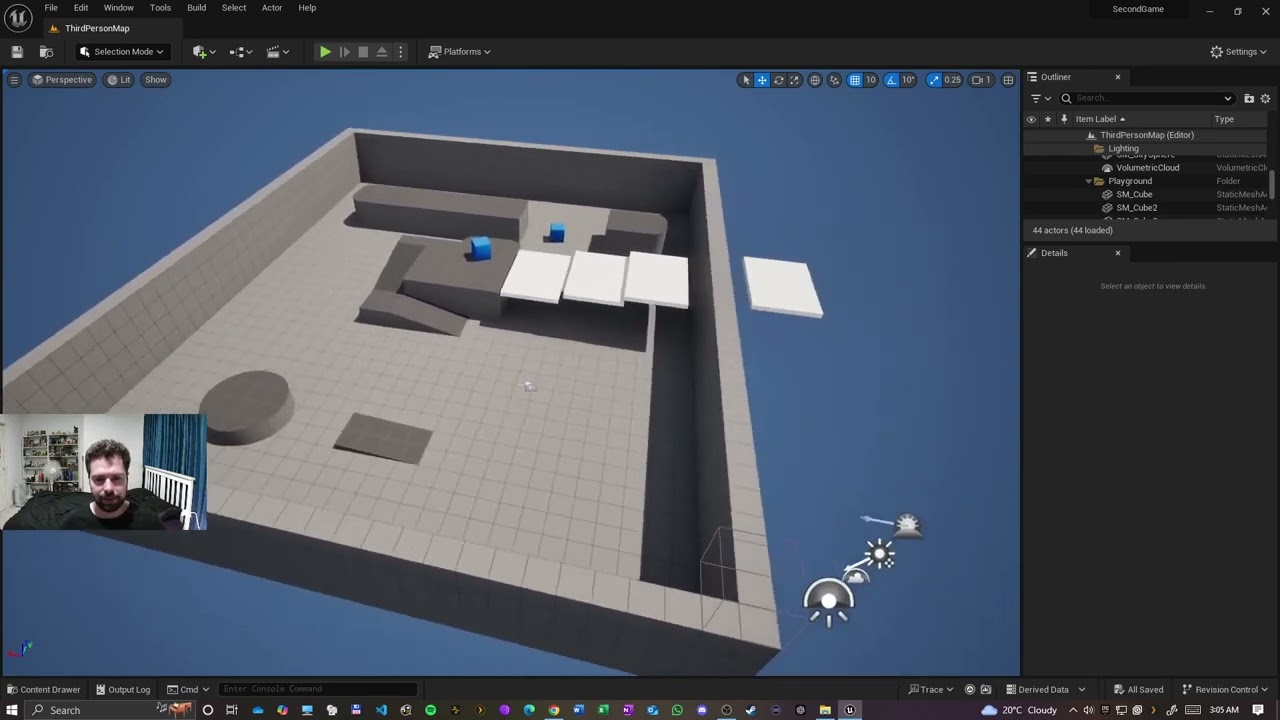Activate the Rotate objects tool
Viewport: 1280px width, 720px height.
tap(779, 80)
